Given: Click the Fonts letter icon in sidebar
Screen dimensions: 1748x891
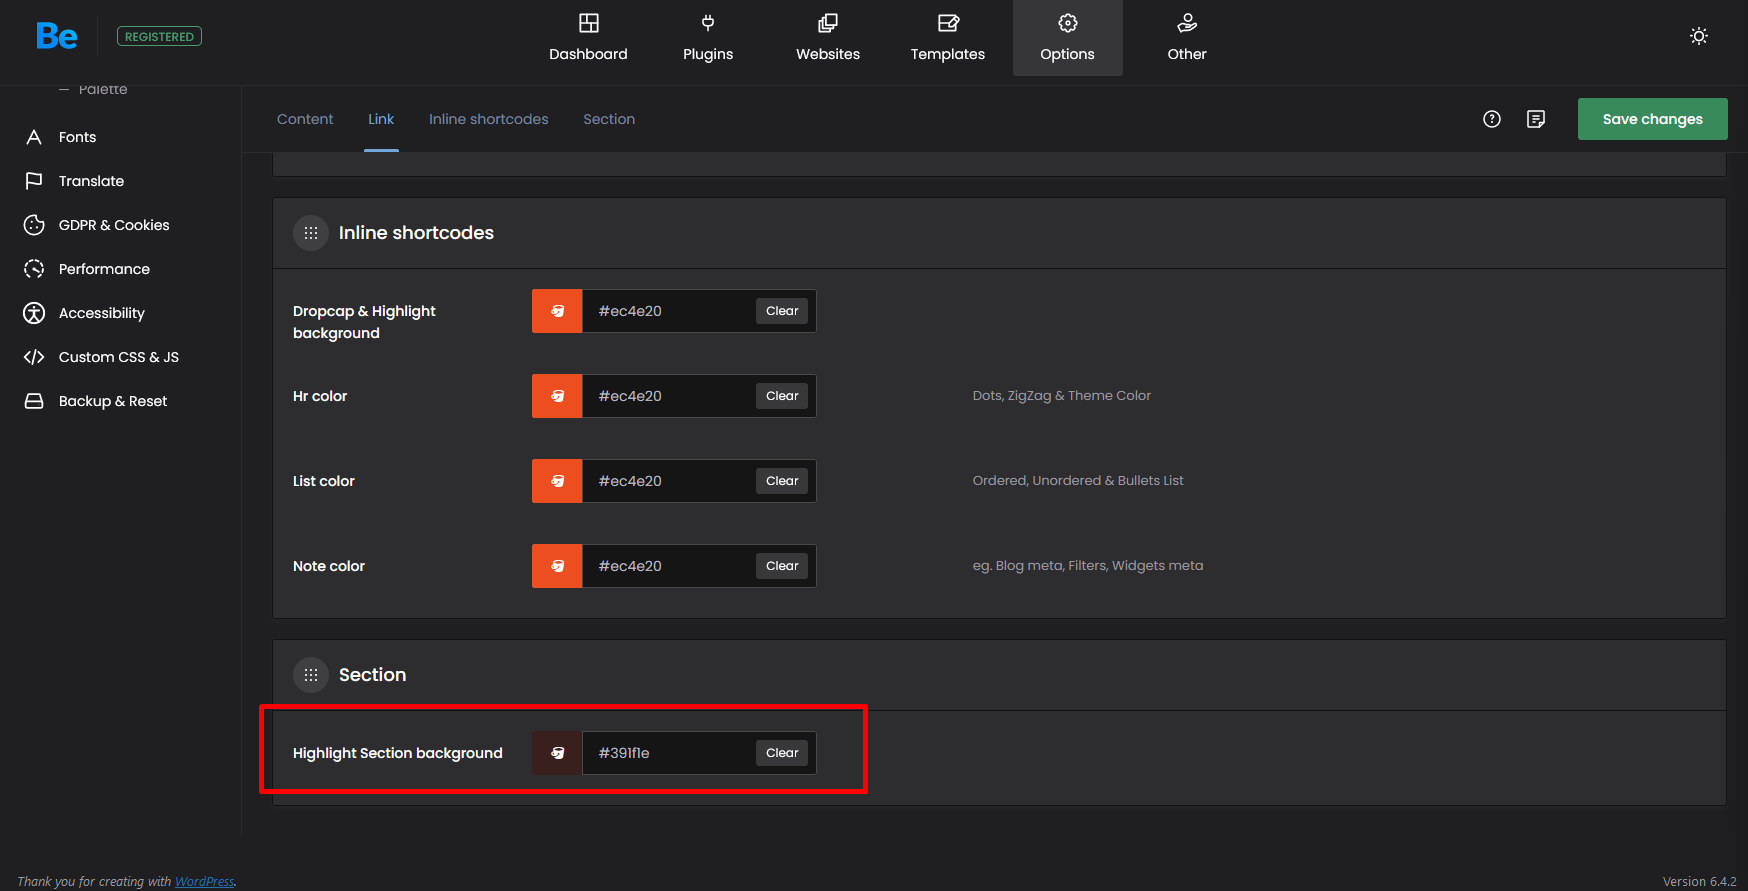Looking at the screenshot, I should coord(34,137).
